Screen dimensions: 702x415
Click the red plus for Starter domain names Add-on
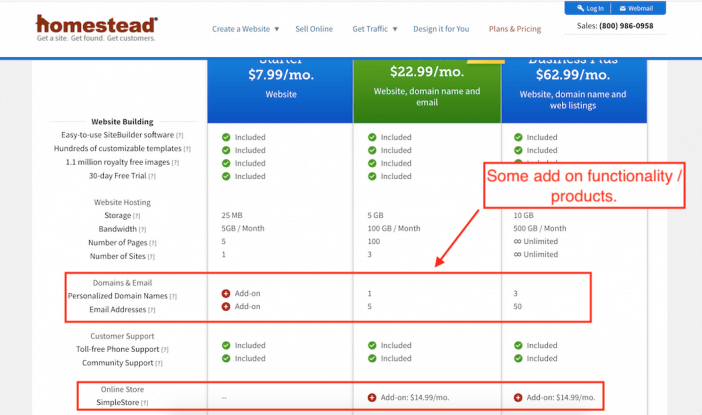click(x=226, y=294)
